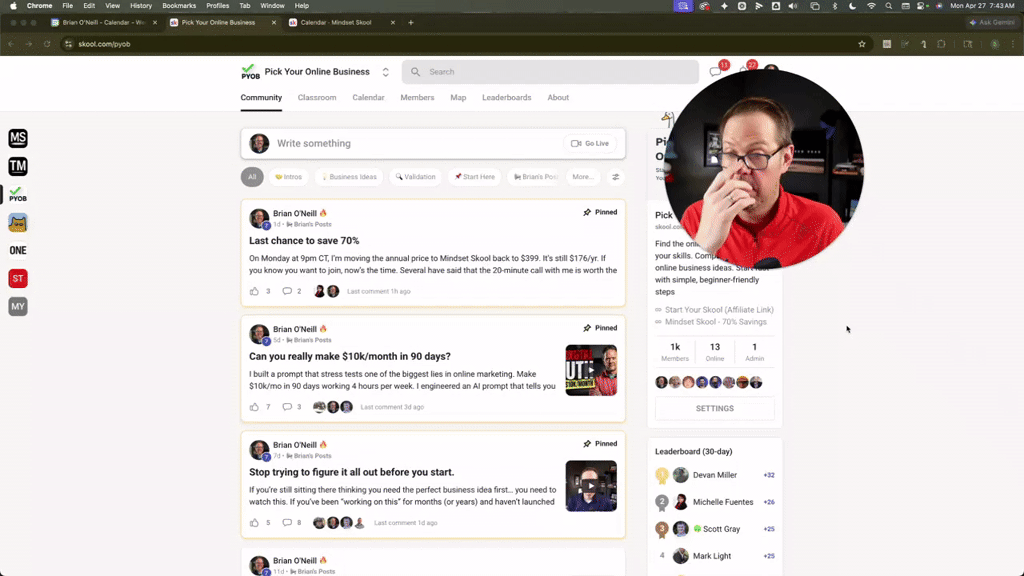Click the search magnifier icon
Viewport: 1024px width, 576px height.
point(415,72)
